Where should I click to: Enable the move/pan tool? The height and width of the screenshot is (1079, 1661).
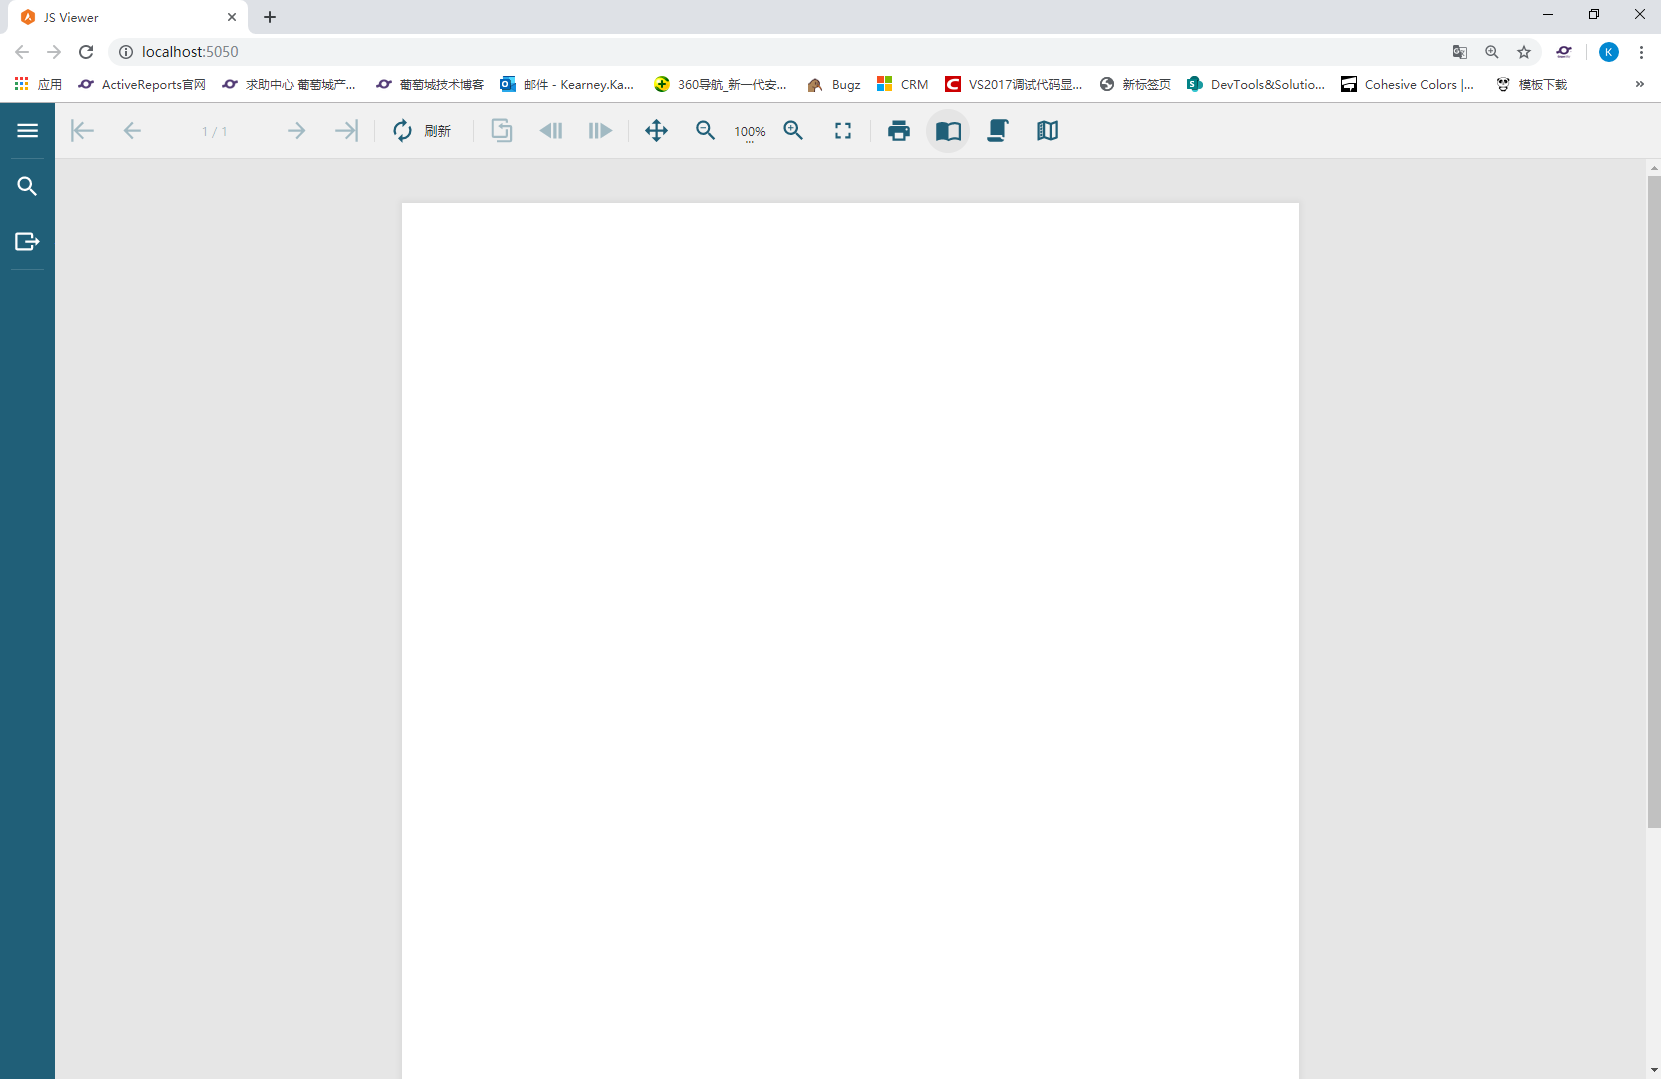click(x=657, y=131)
